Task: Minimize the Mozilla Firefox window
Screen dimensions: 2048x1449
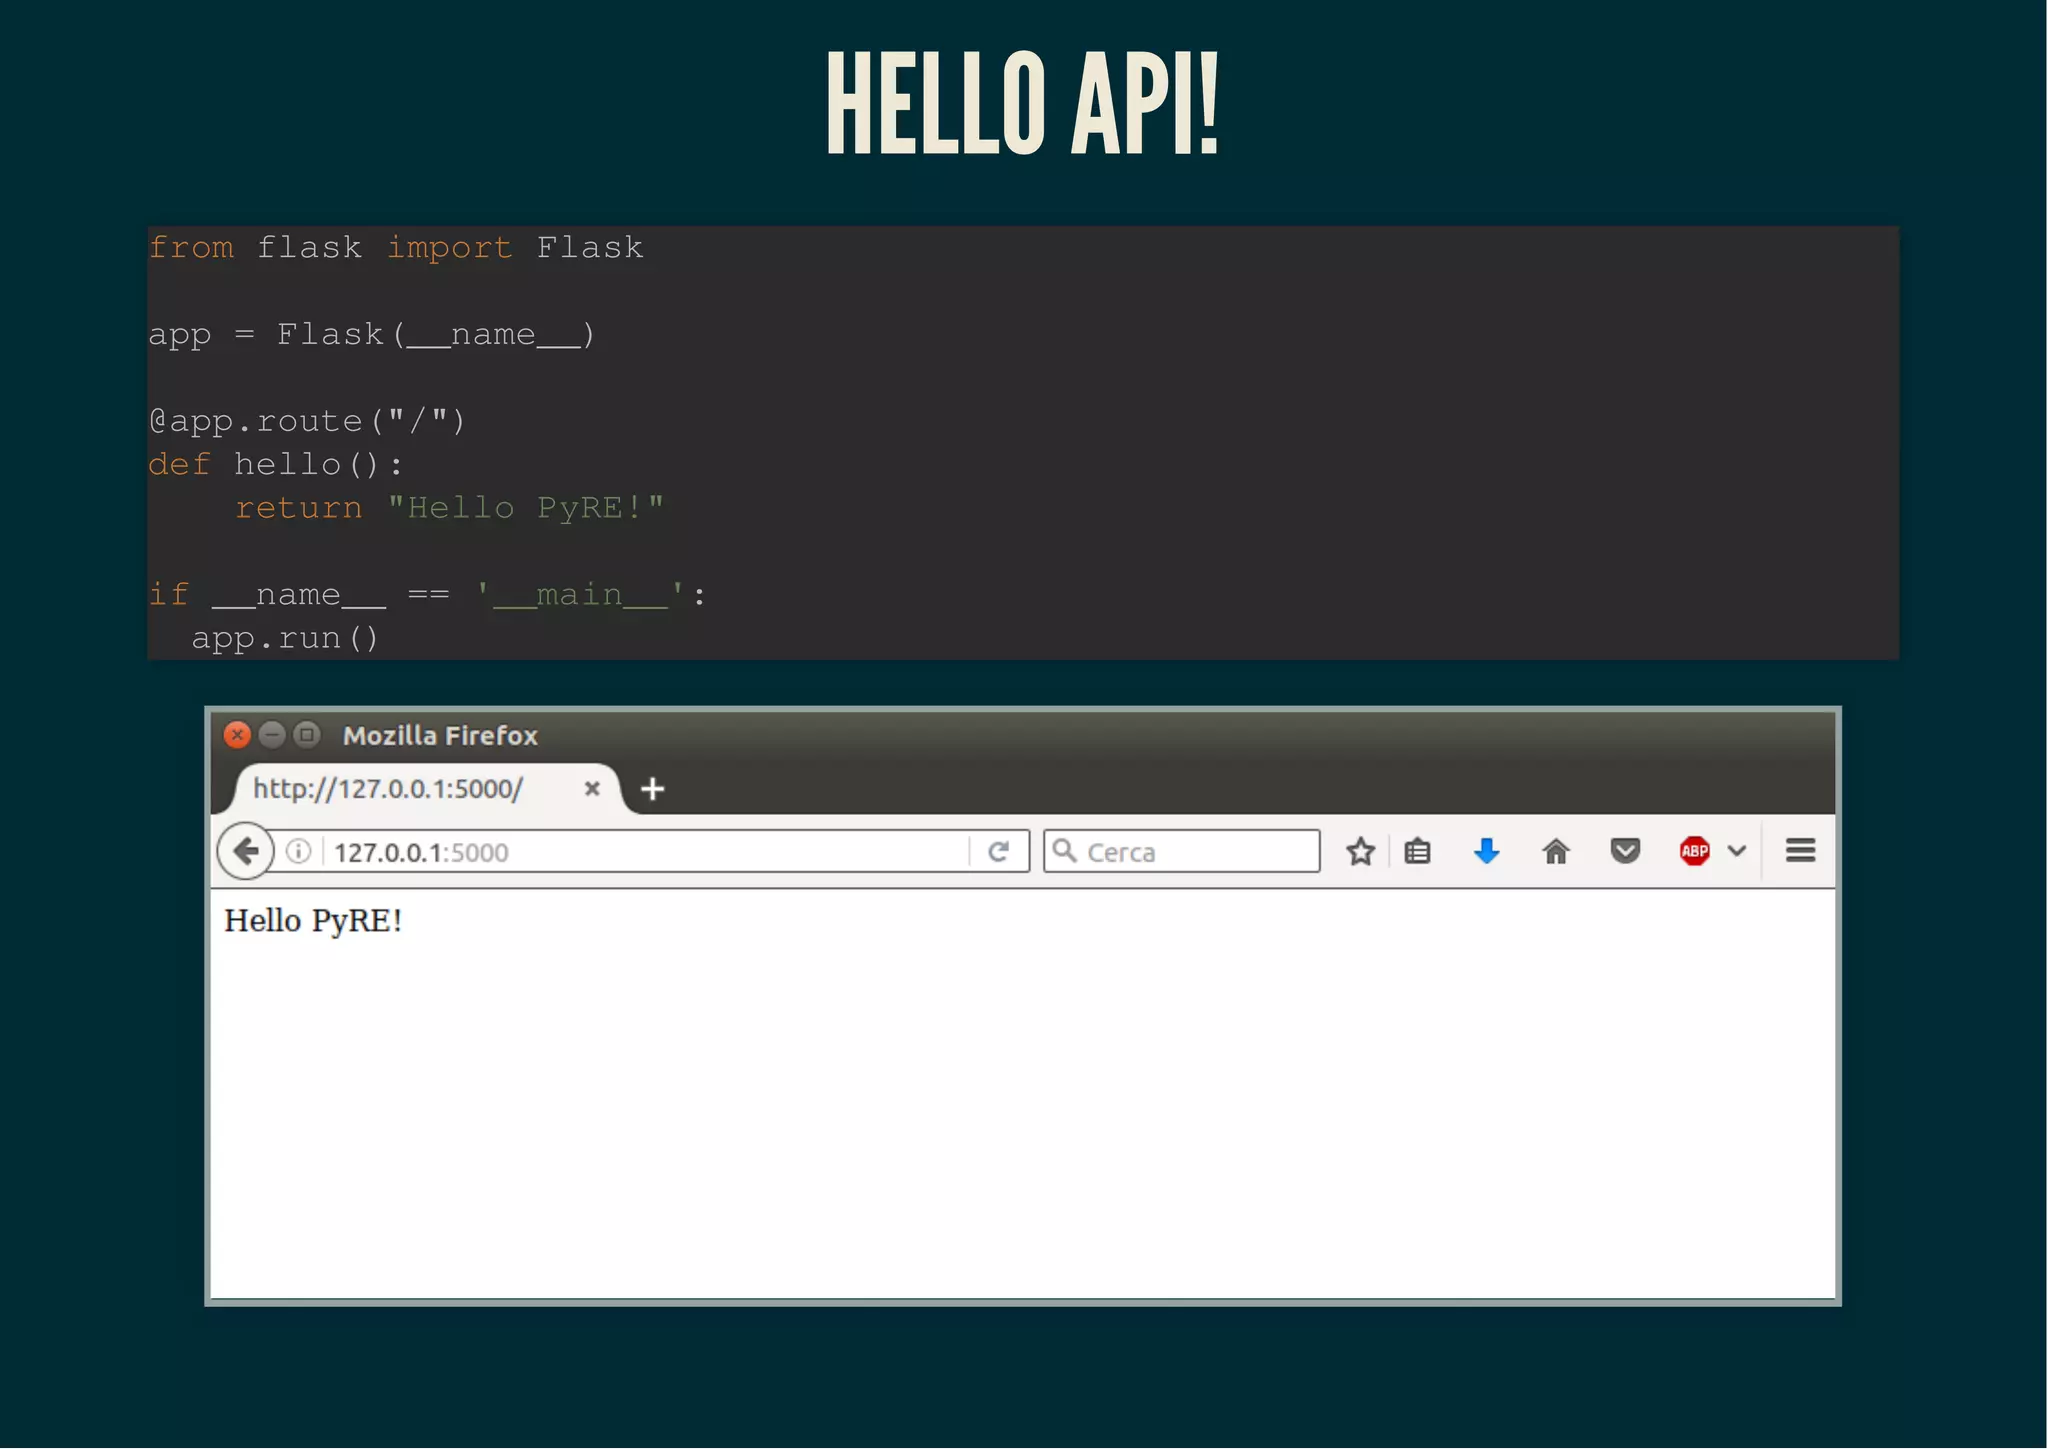Action: pyautogui.click(x=272, y=735)
